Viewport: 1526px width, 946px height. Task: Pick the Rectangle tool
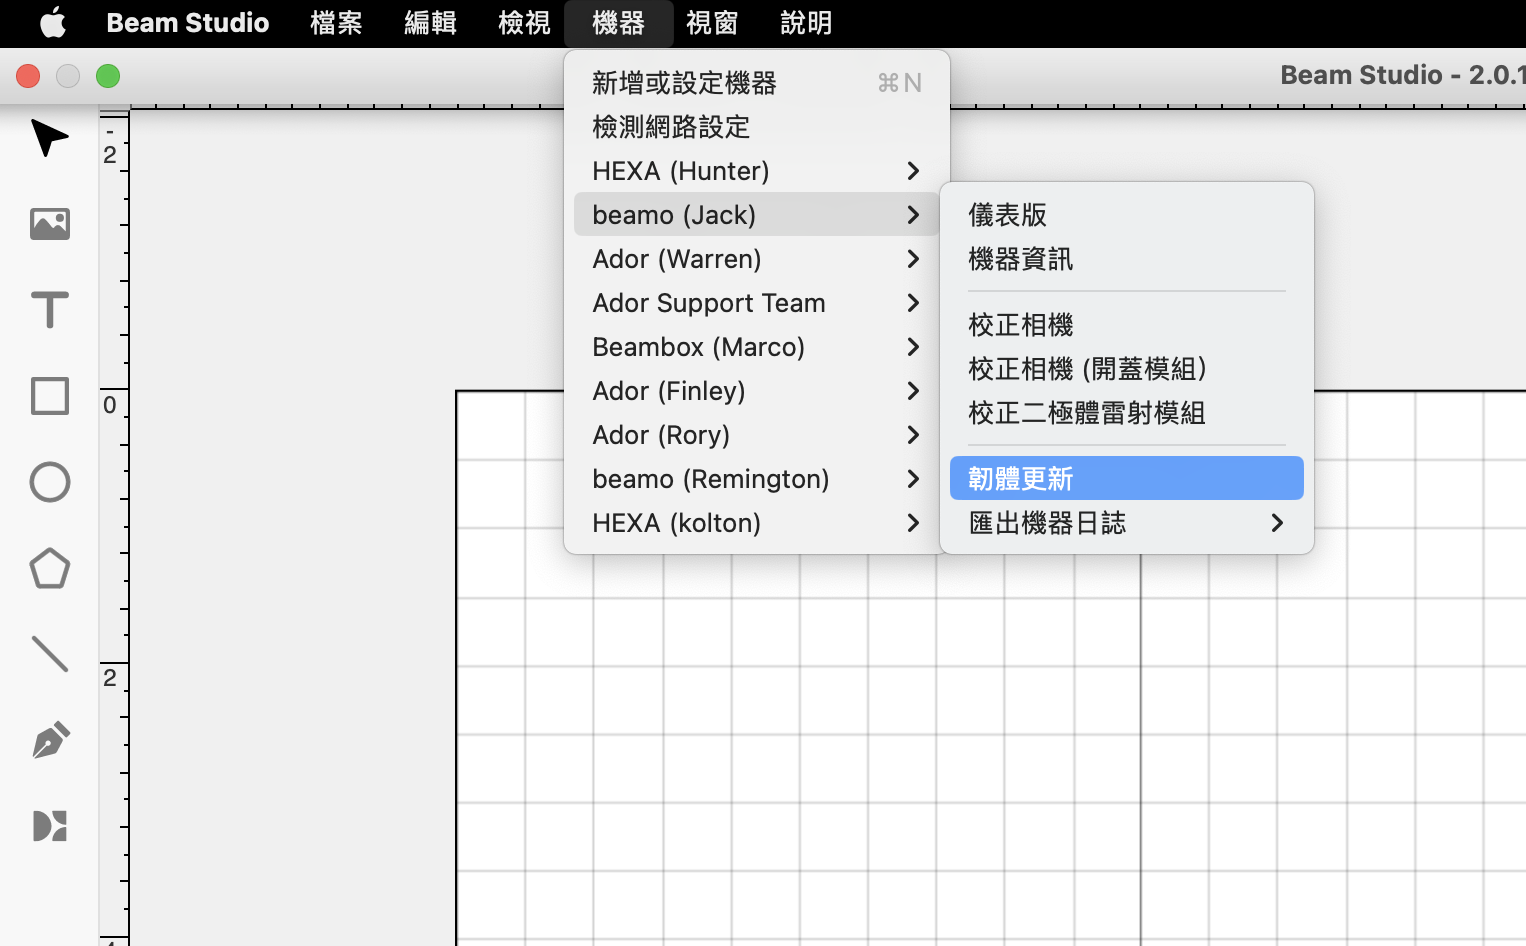point(49,396)
